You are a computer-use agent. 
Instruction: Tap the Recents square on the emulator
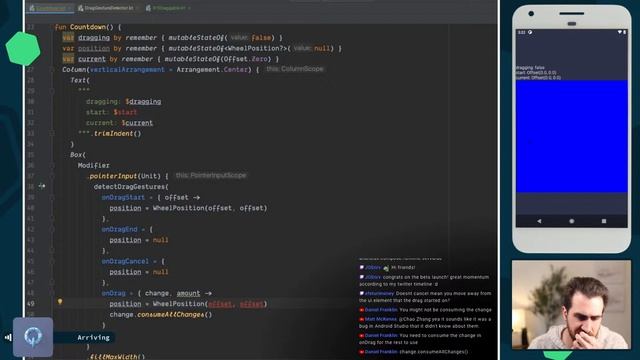[x=604, y=221]
